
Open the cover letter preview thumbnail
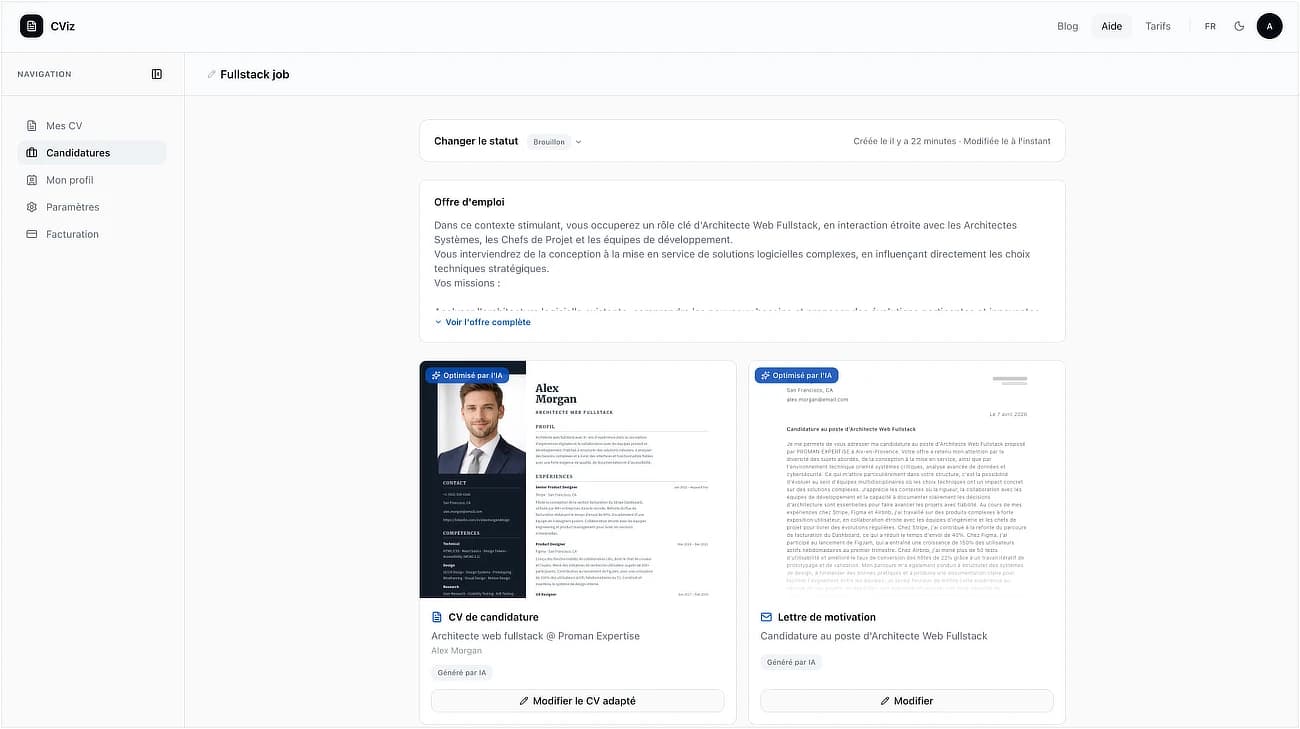[x=906, y=479]
